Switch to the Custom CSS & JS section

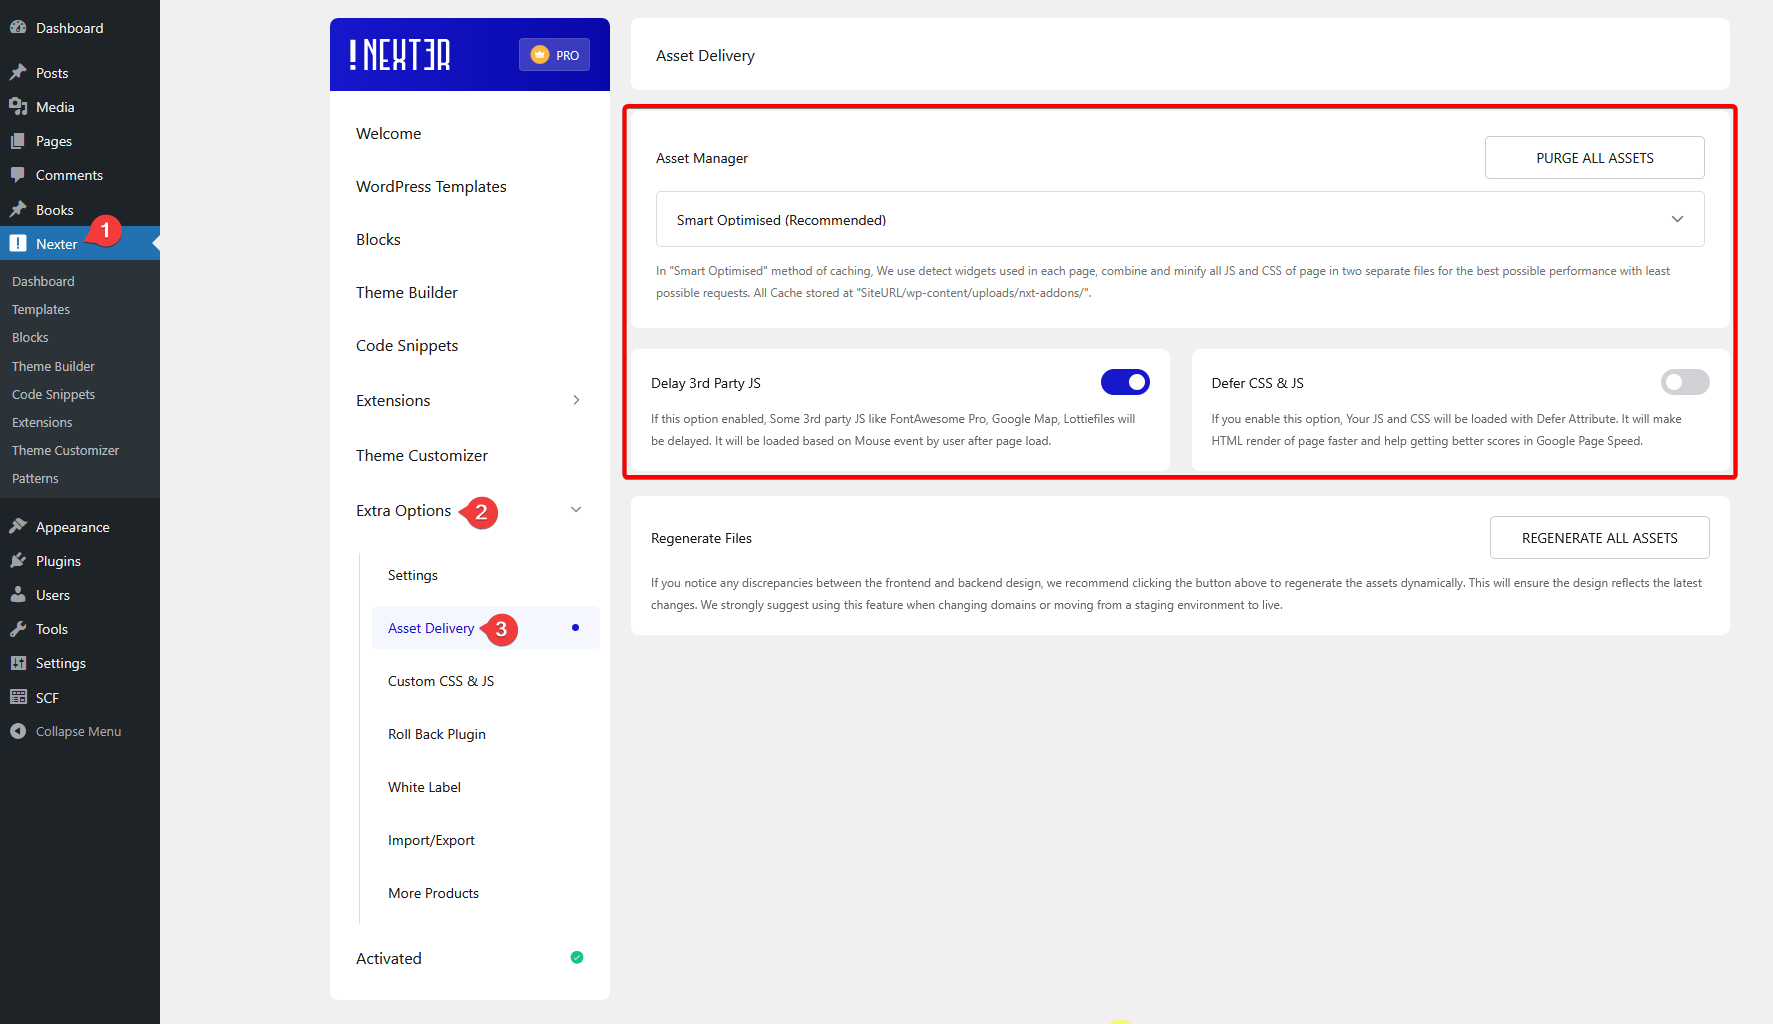(x=441, y=681)
